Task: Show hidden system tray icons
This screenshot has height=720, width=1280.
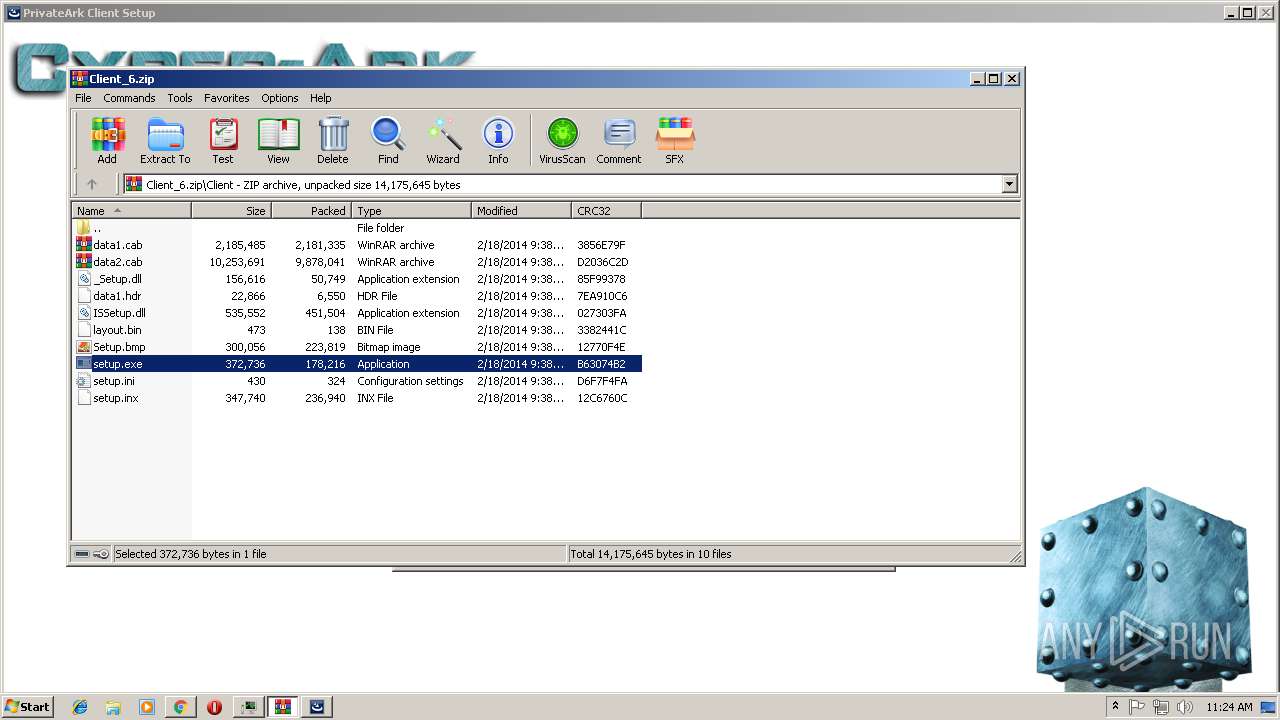Action: tap(1116, 706)
